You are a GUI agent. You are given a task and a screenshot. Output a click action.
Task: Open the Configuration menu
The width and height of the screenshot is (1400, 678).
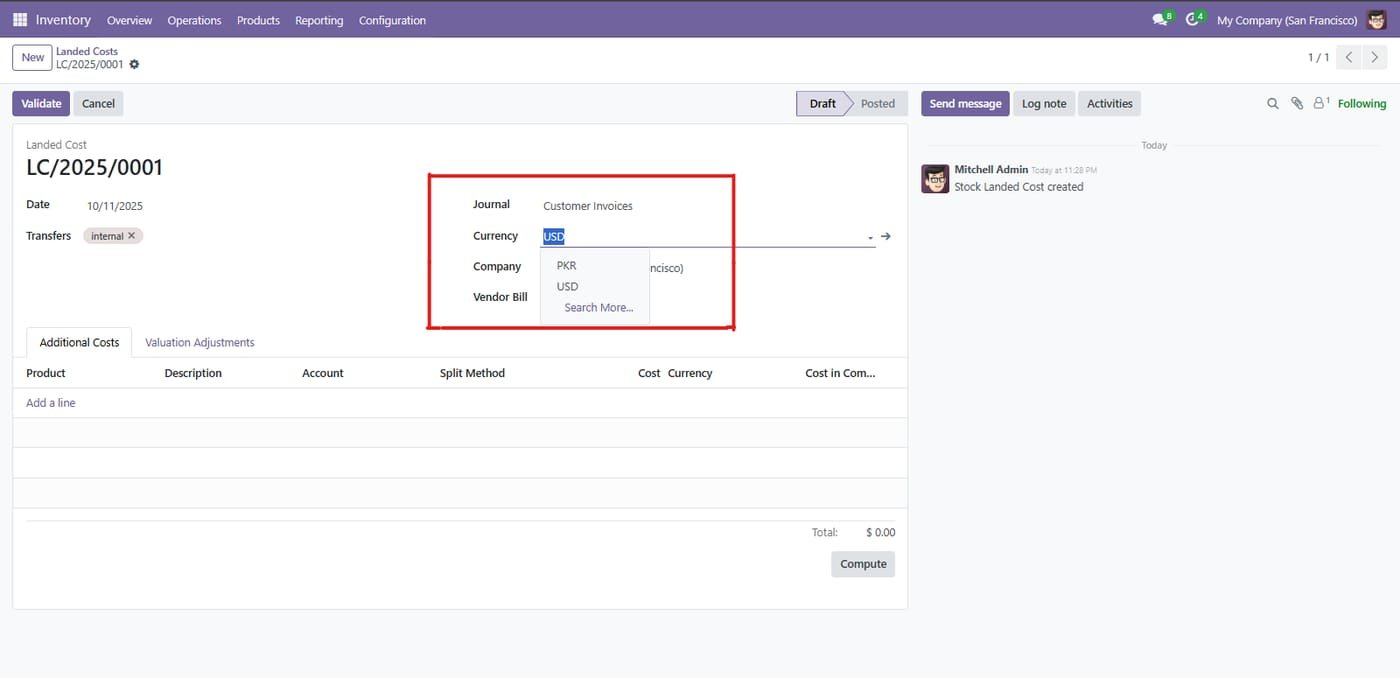pyautogui.click(x=392, y=20)
